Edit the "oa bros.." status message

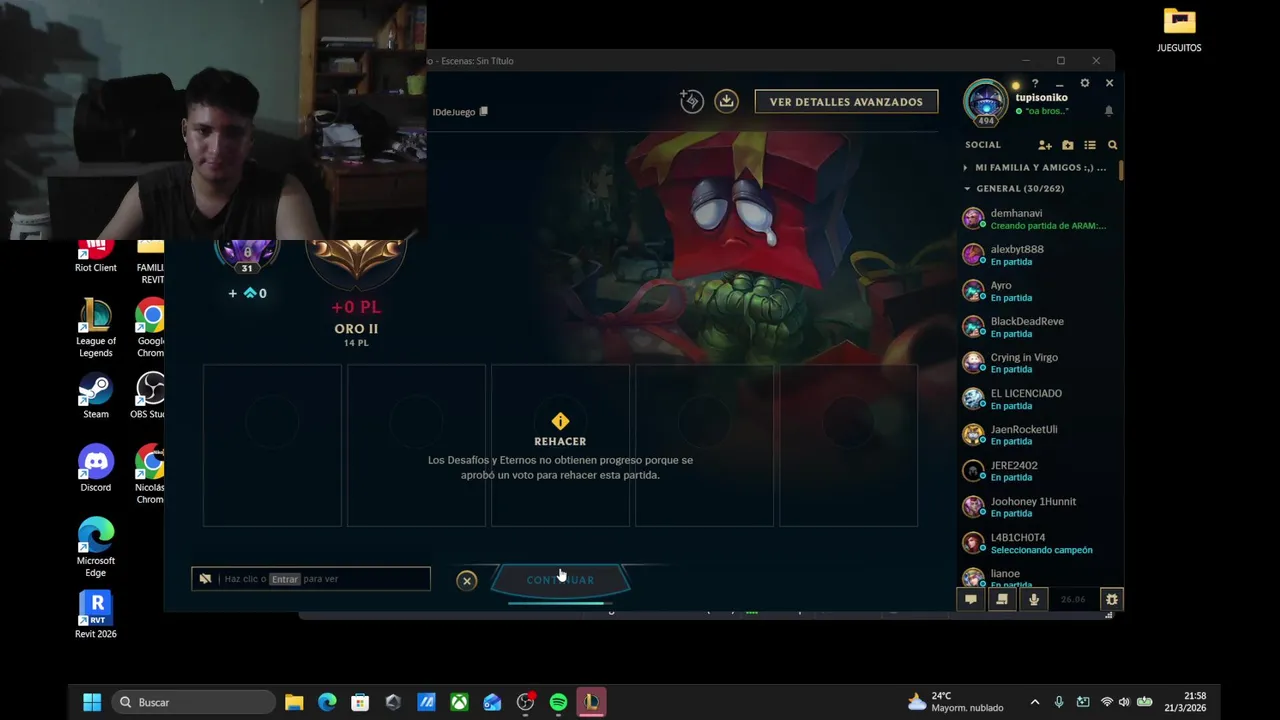point(1045,111)
